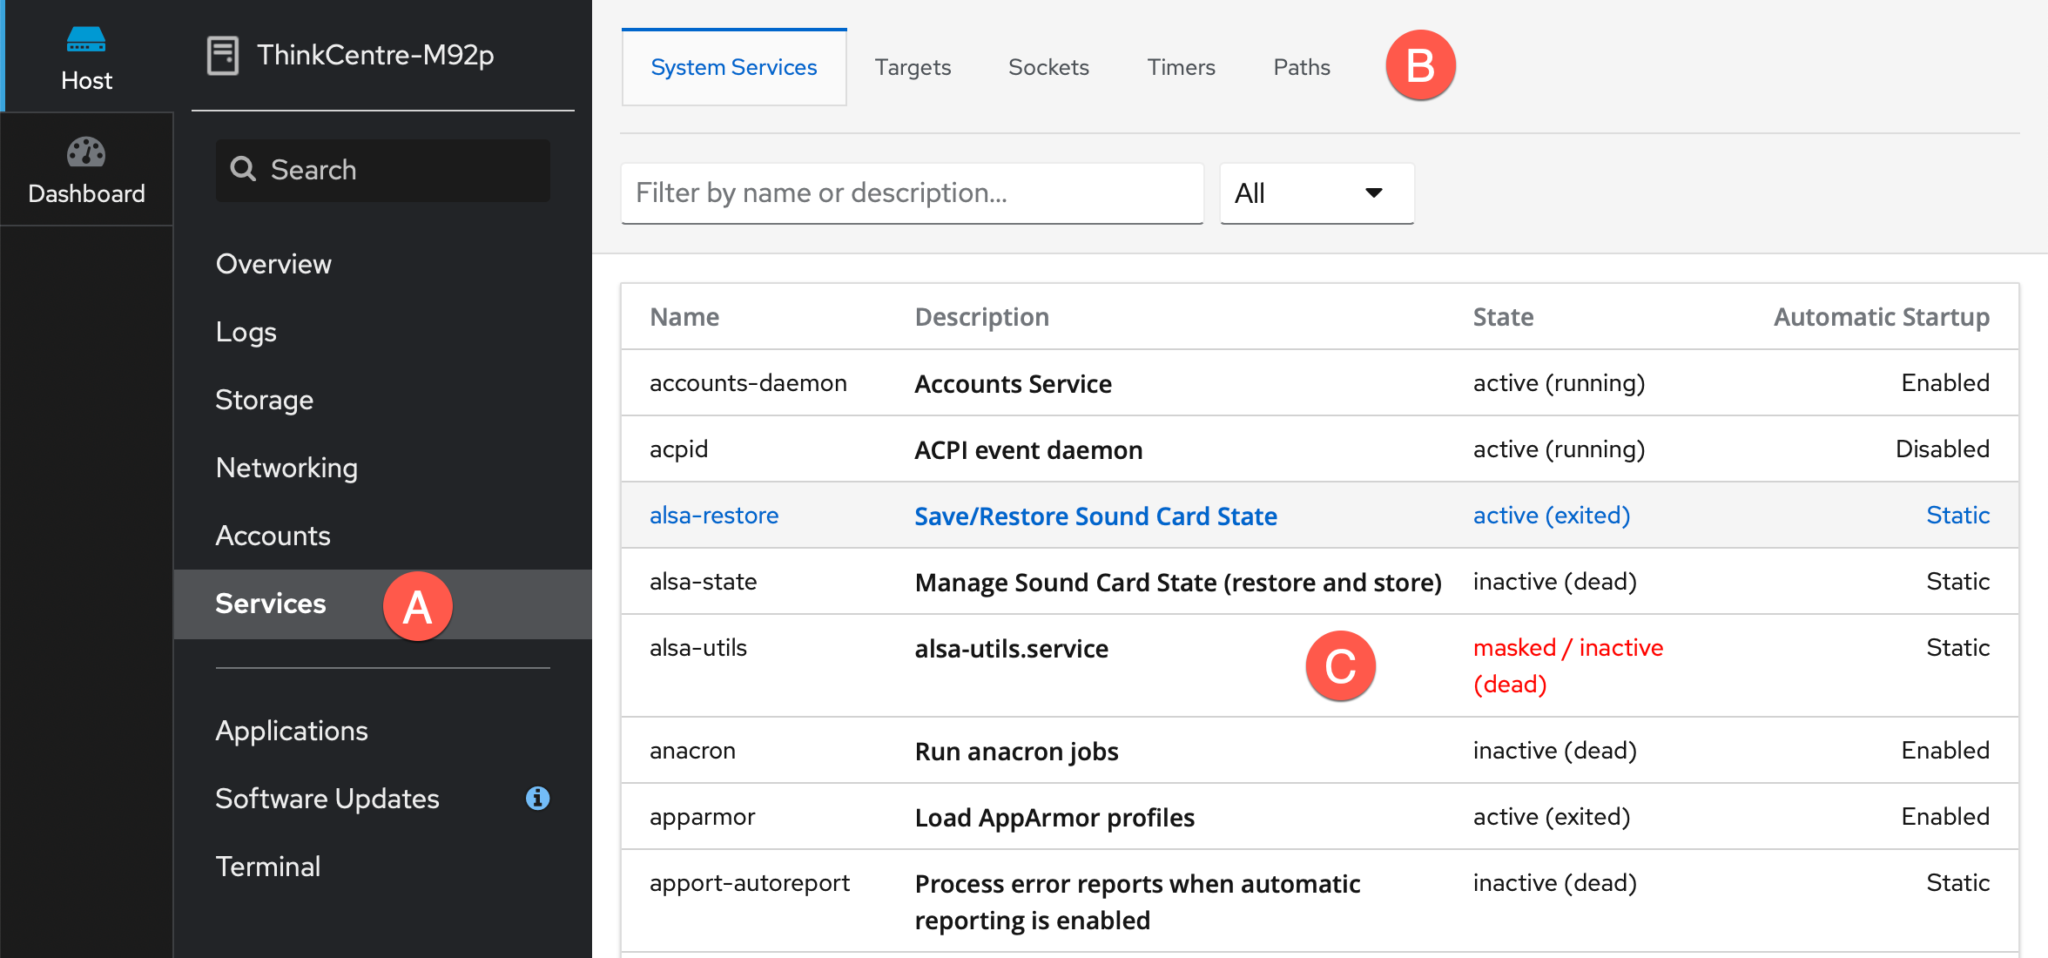
Task: Switch to the Targets tab
Action: click(x=912, y=67)
